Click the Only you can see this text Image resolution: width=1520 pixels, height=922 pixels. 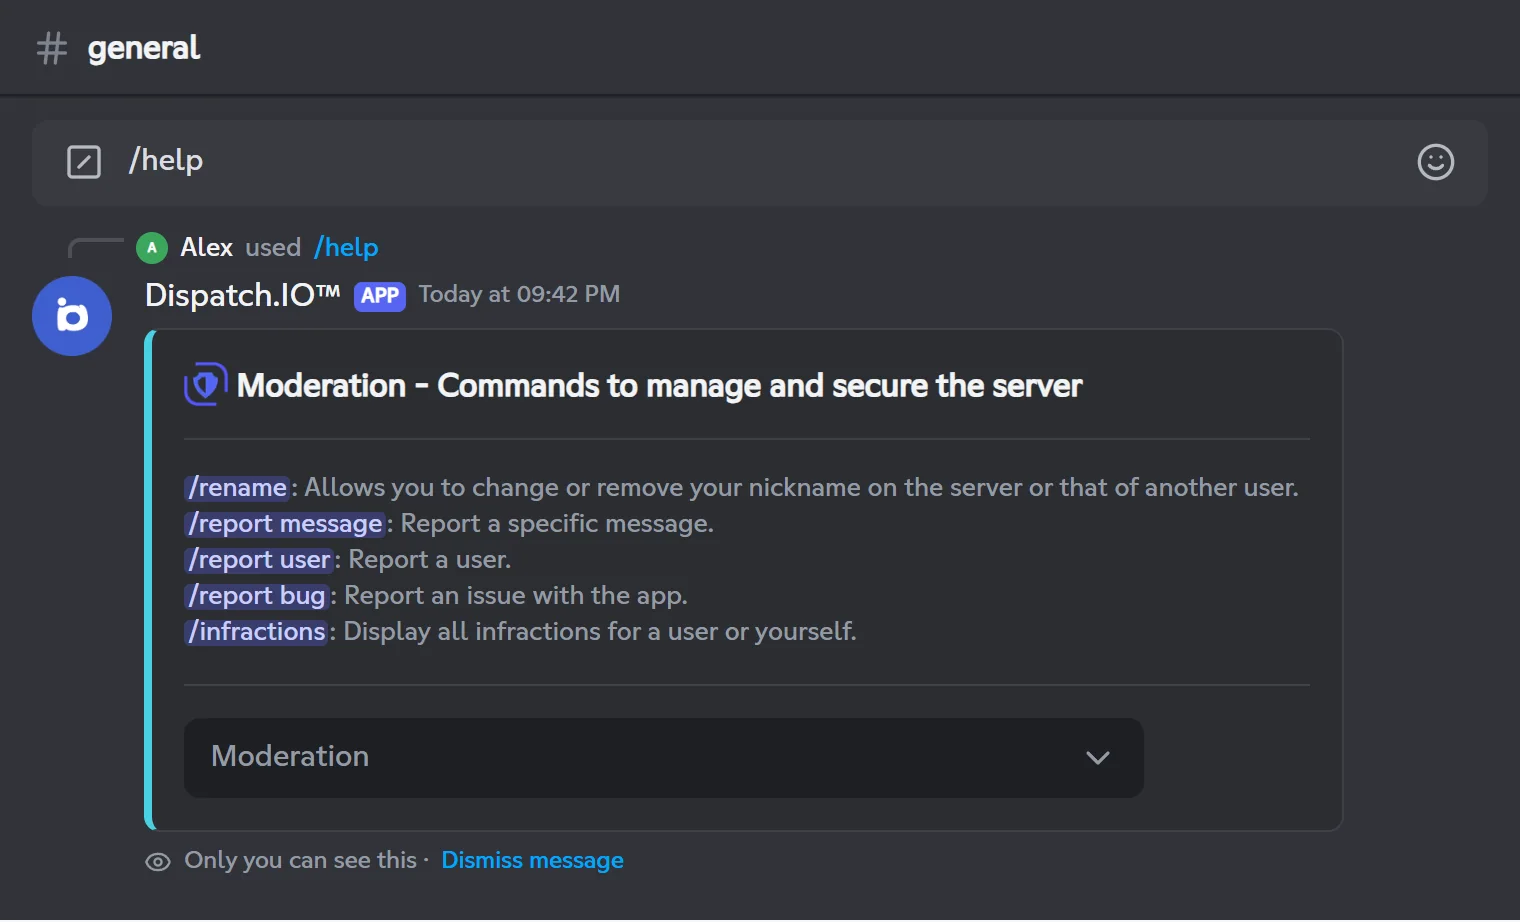300,860
